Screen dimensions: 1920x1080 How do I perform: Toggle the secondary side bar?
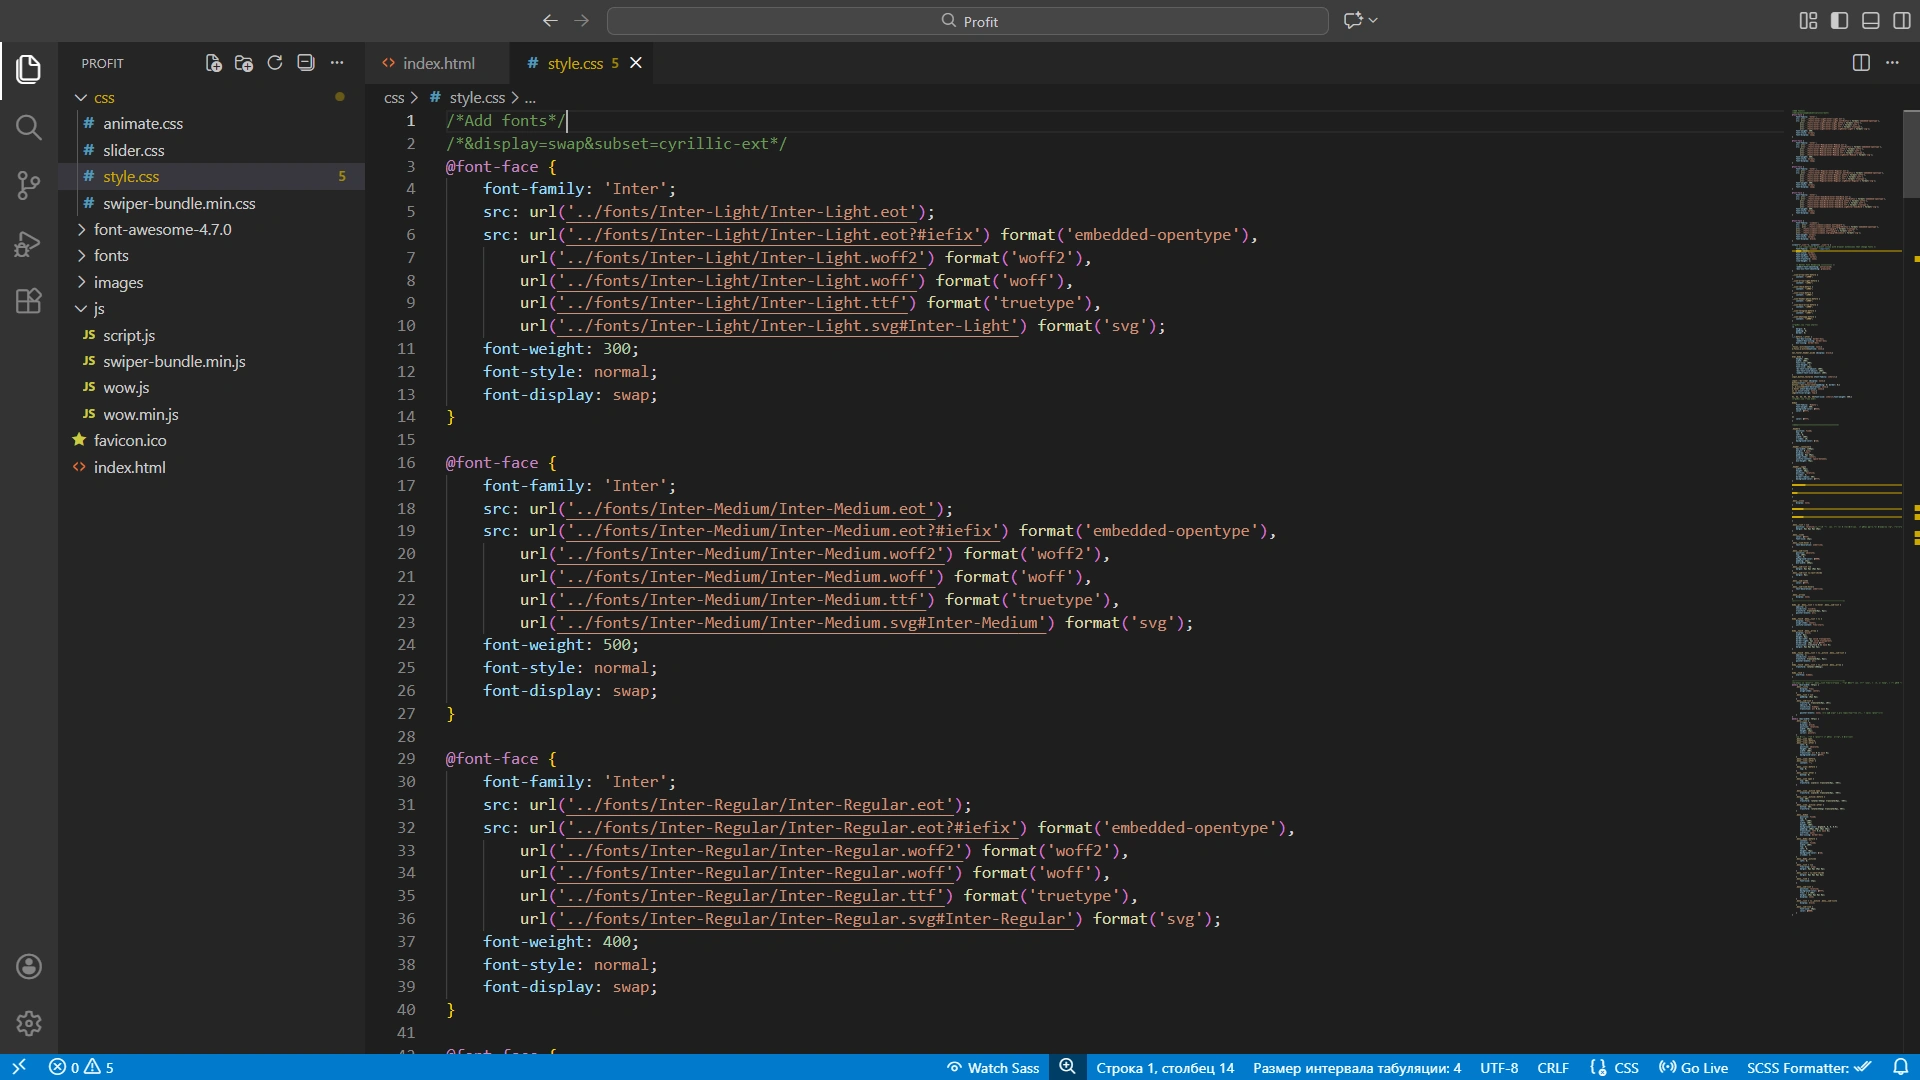tap(1902, 20)
